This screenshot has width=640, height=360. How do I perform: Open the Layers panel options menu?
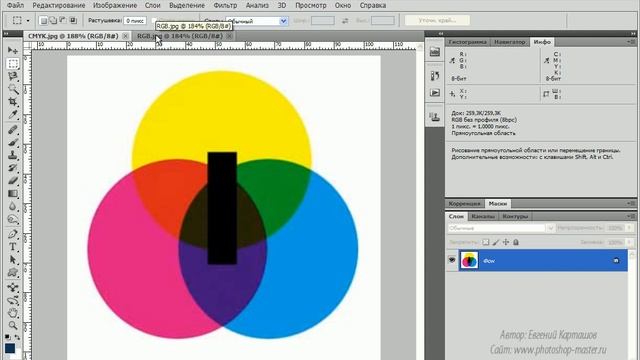631,216
